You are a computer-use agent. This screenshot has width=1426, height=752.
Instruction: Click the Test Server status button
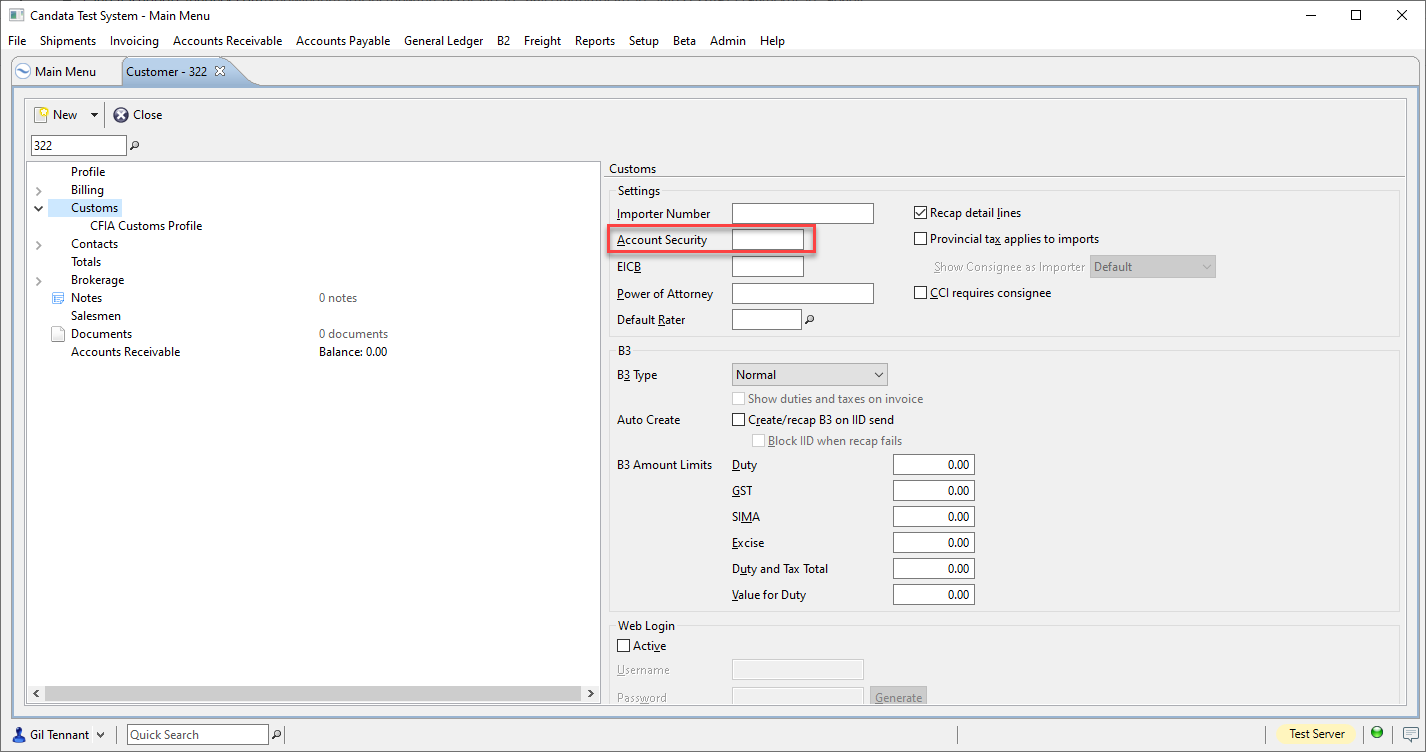click(1316, 734)
